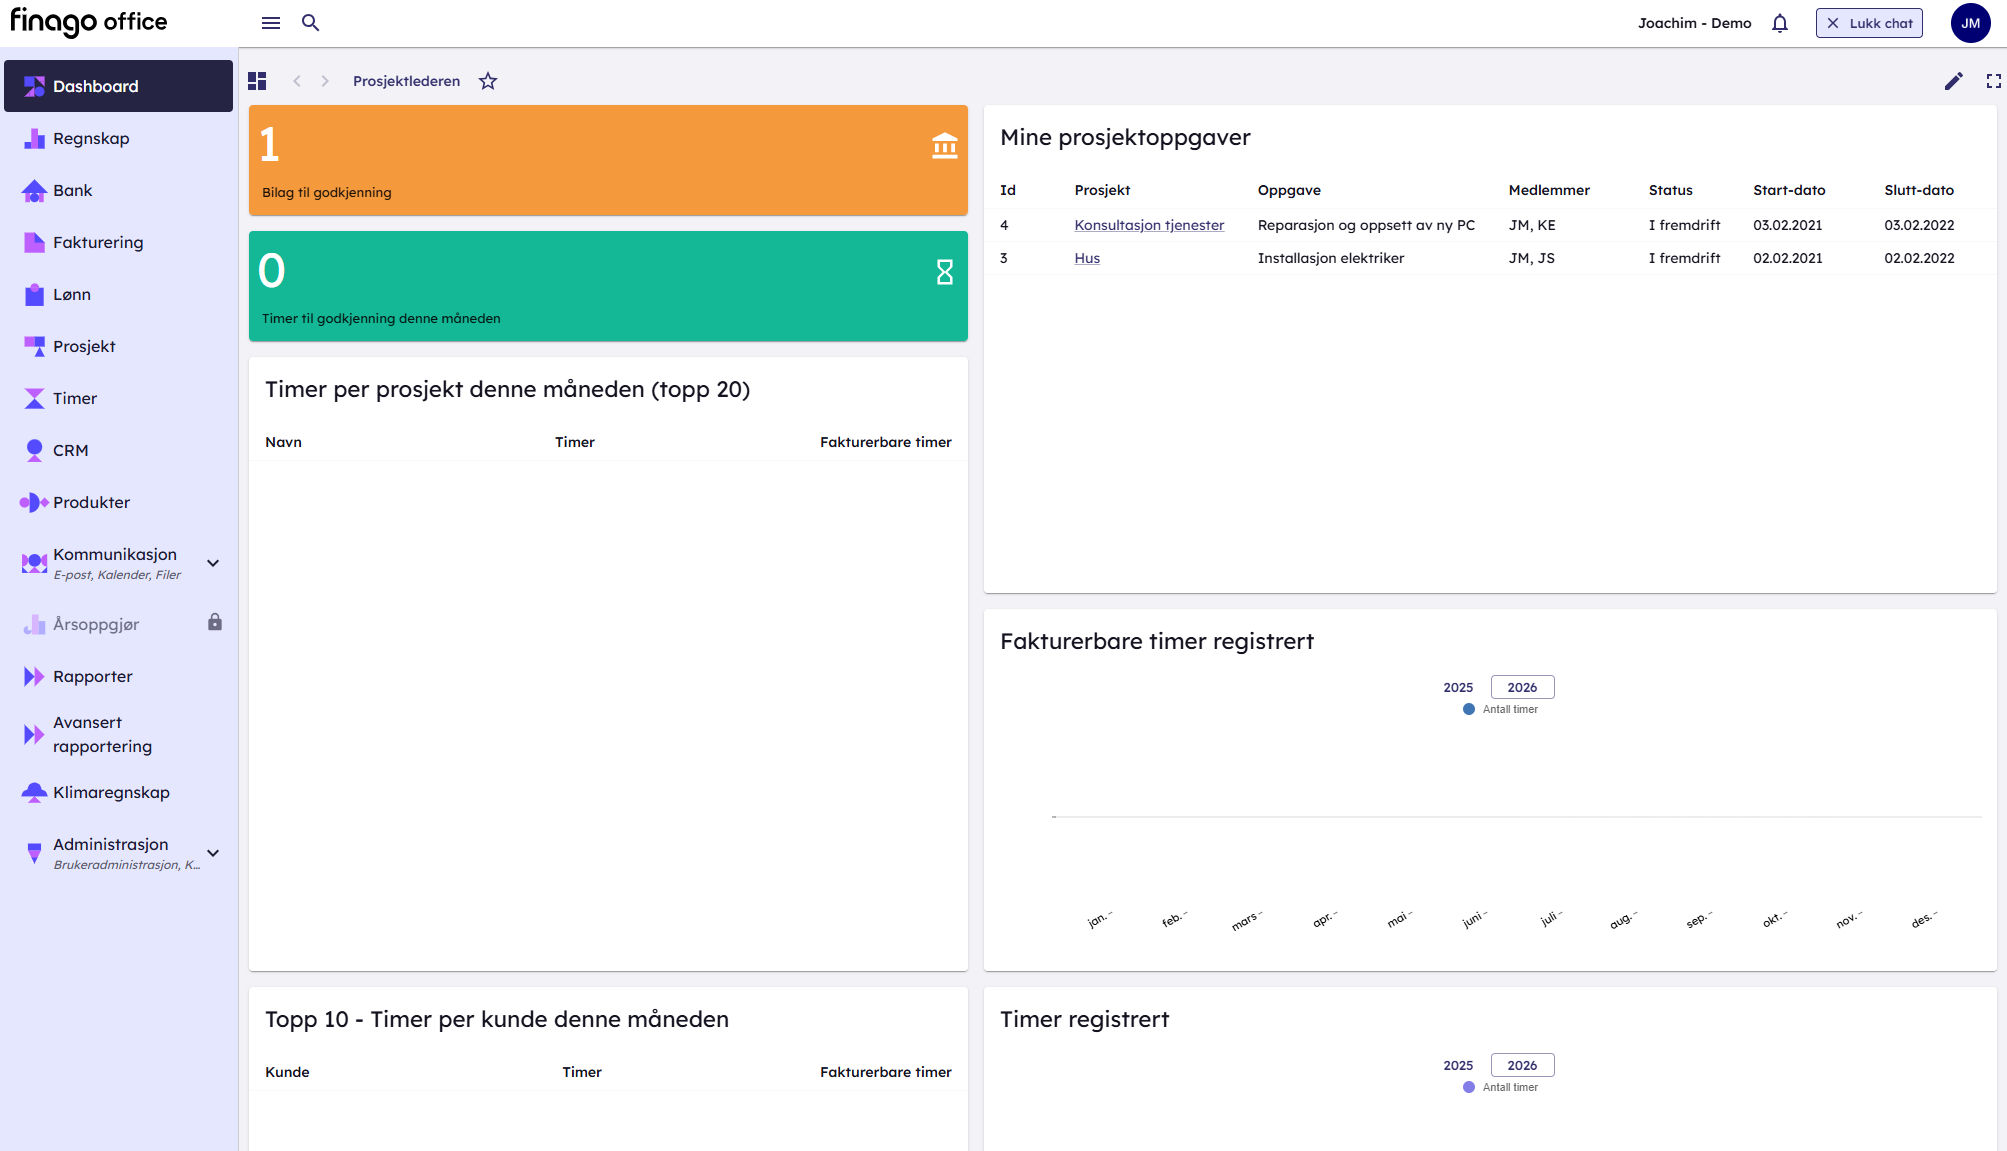Expand the Kommunikasjon menu
2007x1151 pixels.
213,563
